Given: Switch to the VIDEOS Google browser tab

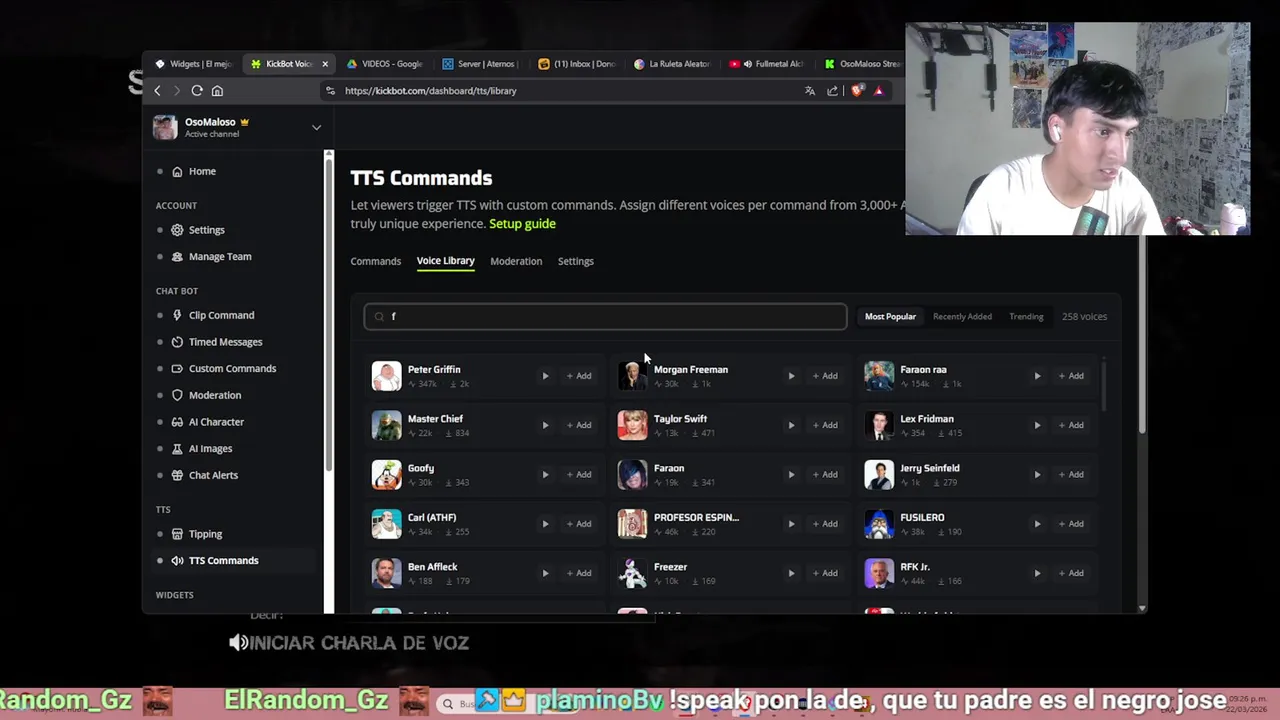Looking at the screenshot, I should (385, 64).
